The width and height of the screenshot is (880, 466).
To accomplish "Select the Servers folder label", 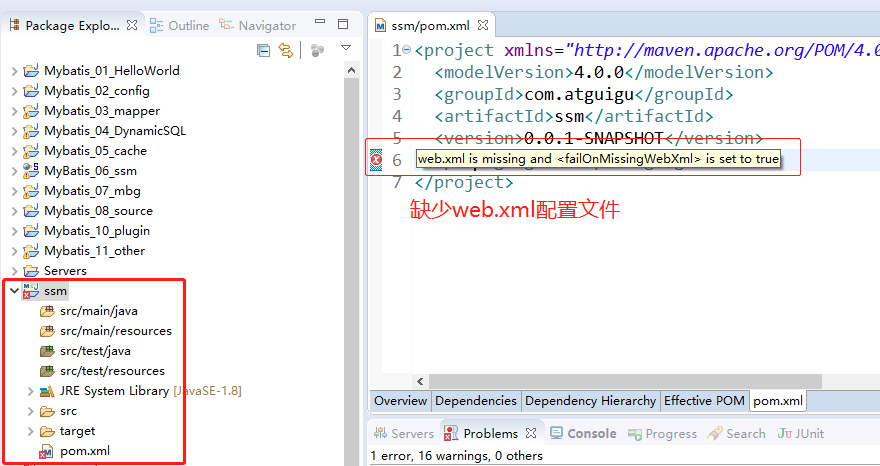I will [65, 271].
